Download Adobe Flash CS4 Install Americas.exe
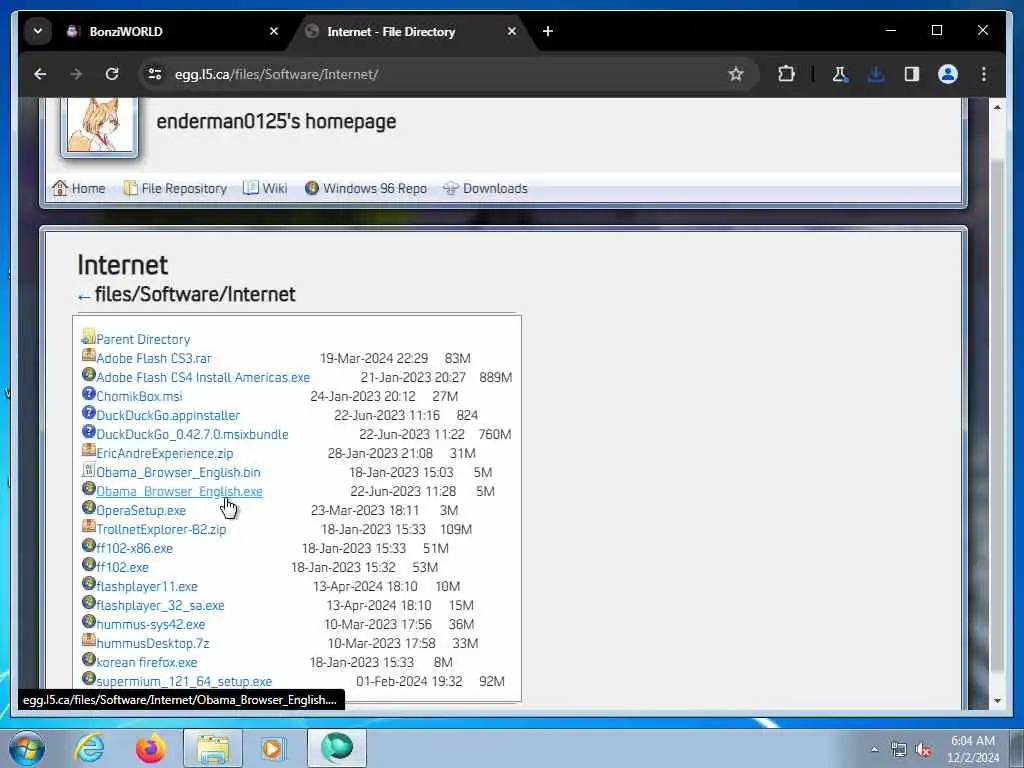Screen dimensions: 1024x768 click(x=203, y=377)
